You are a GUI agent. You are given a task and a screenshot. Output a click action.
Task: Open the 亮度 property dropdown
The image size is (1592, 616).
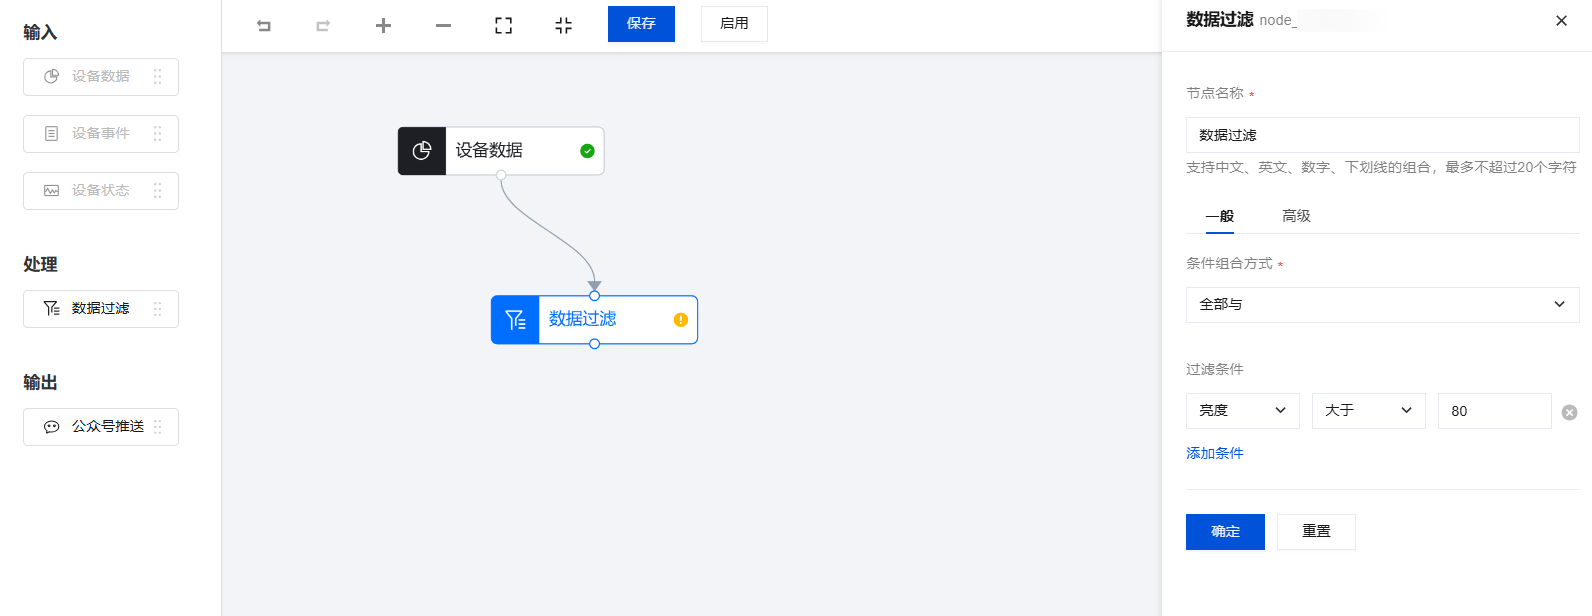pos(1242,411)
